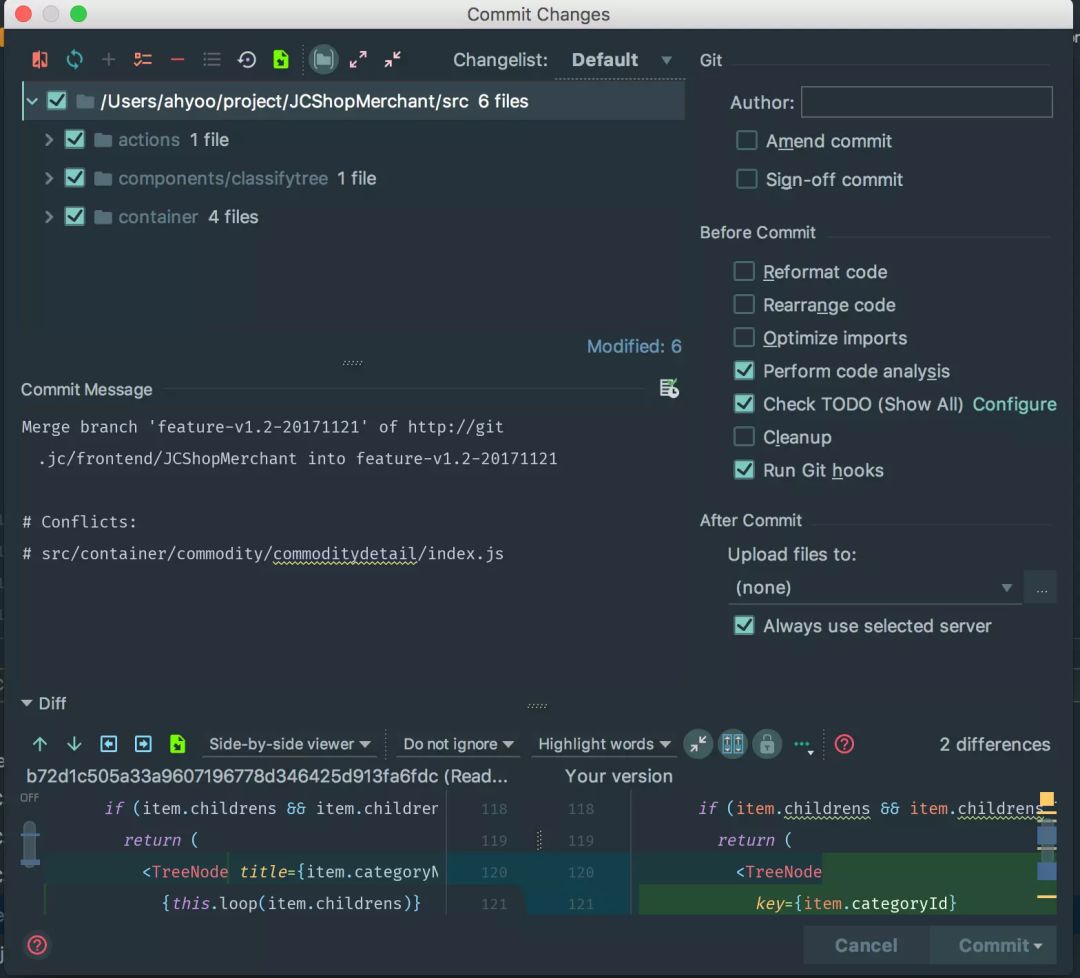
Task: Expand the container folder node
Action: [x=48, y=217]
